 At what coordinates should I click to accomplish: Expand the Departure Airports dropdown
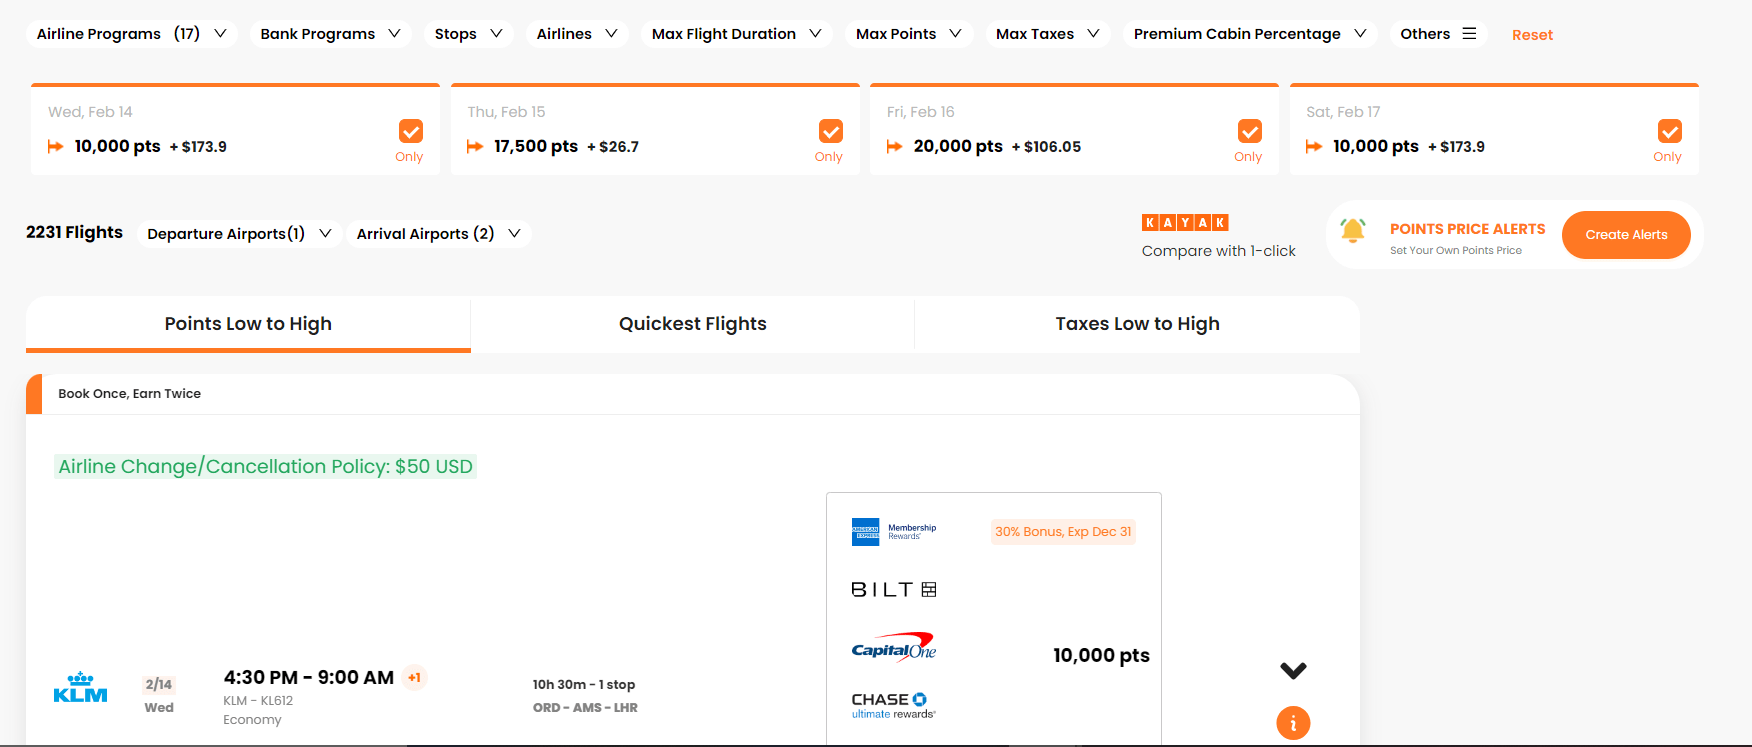click(239, 233)
